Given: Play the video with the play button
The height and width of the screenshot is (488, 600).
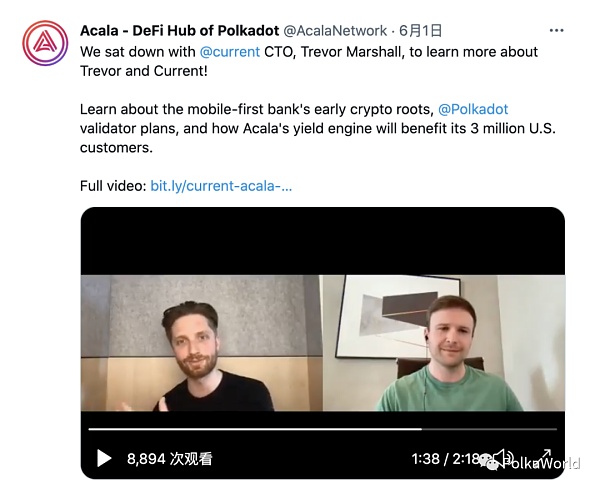Looking at the screenshot, I should click(x=104, y=458).
